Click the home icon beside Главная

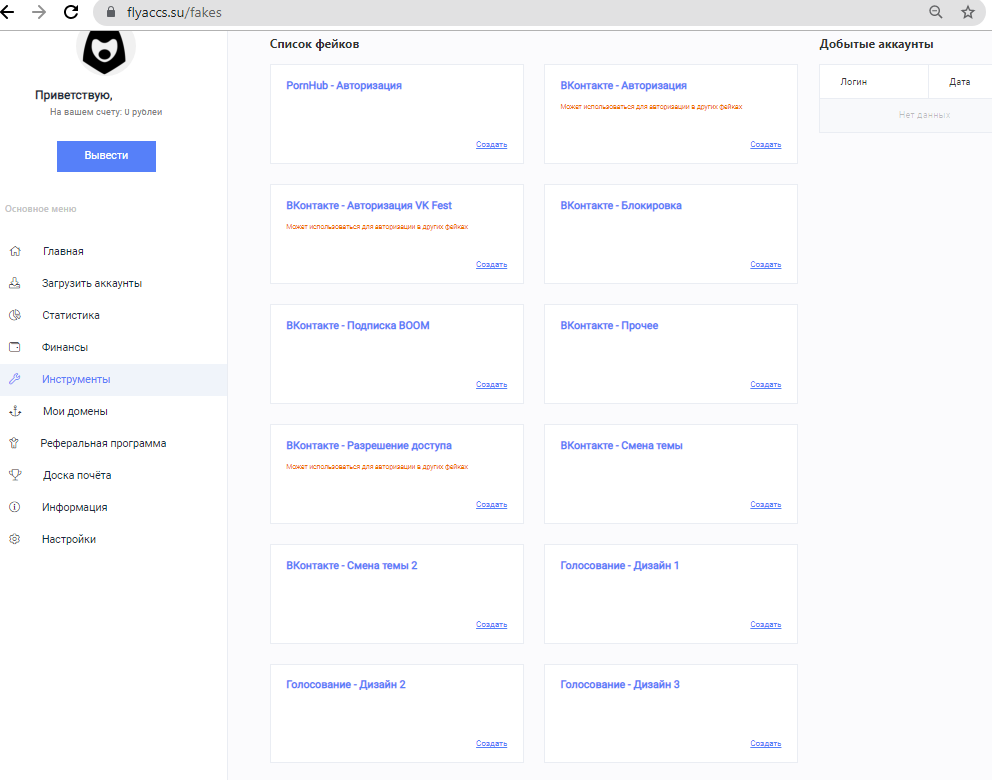[15, 251]
